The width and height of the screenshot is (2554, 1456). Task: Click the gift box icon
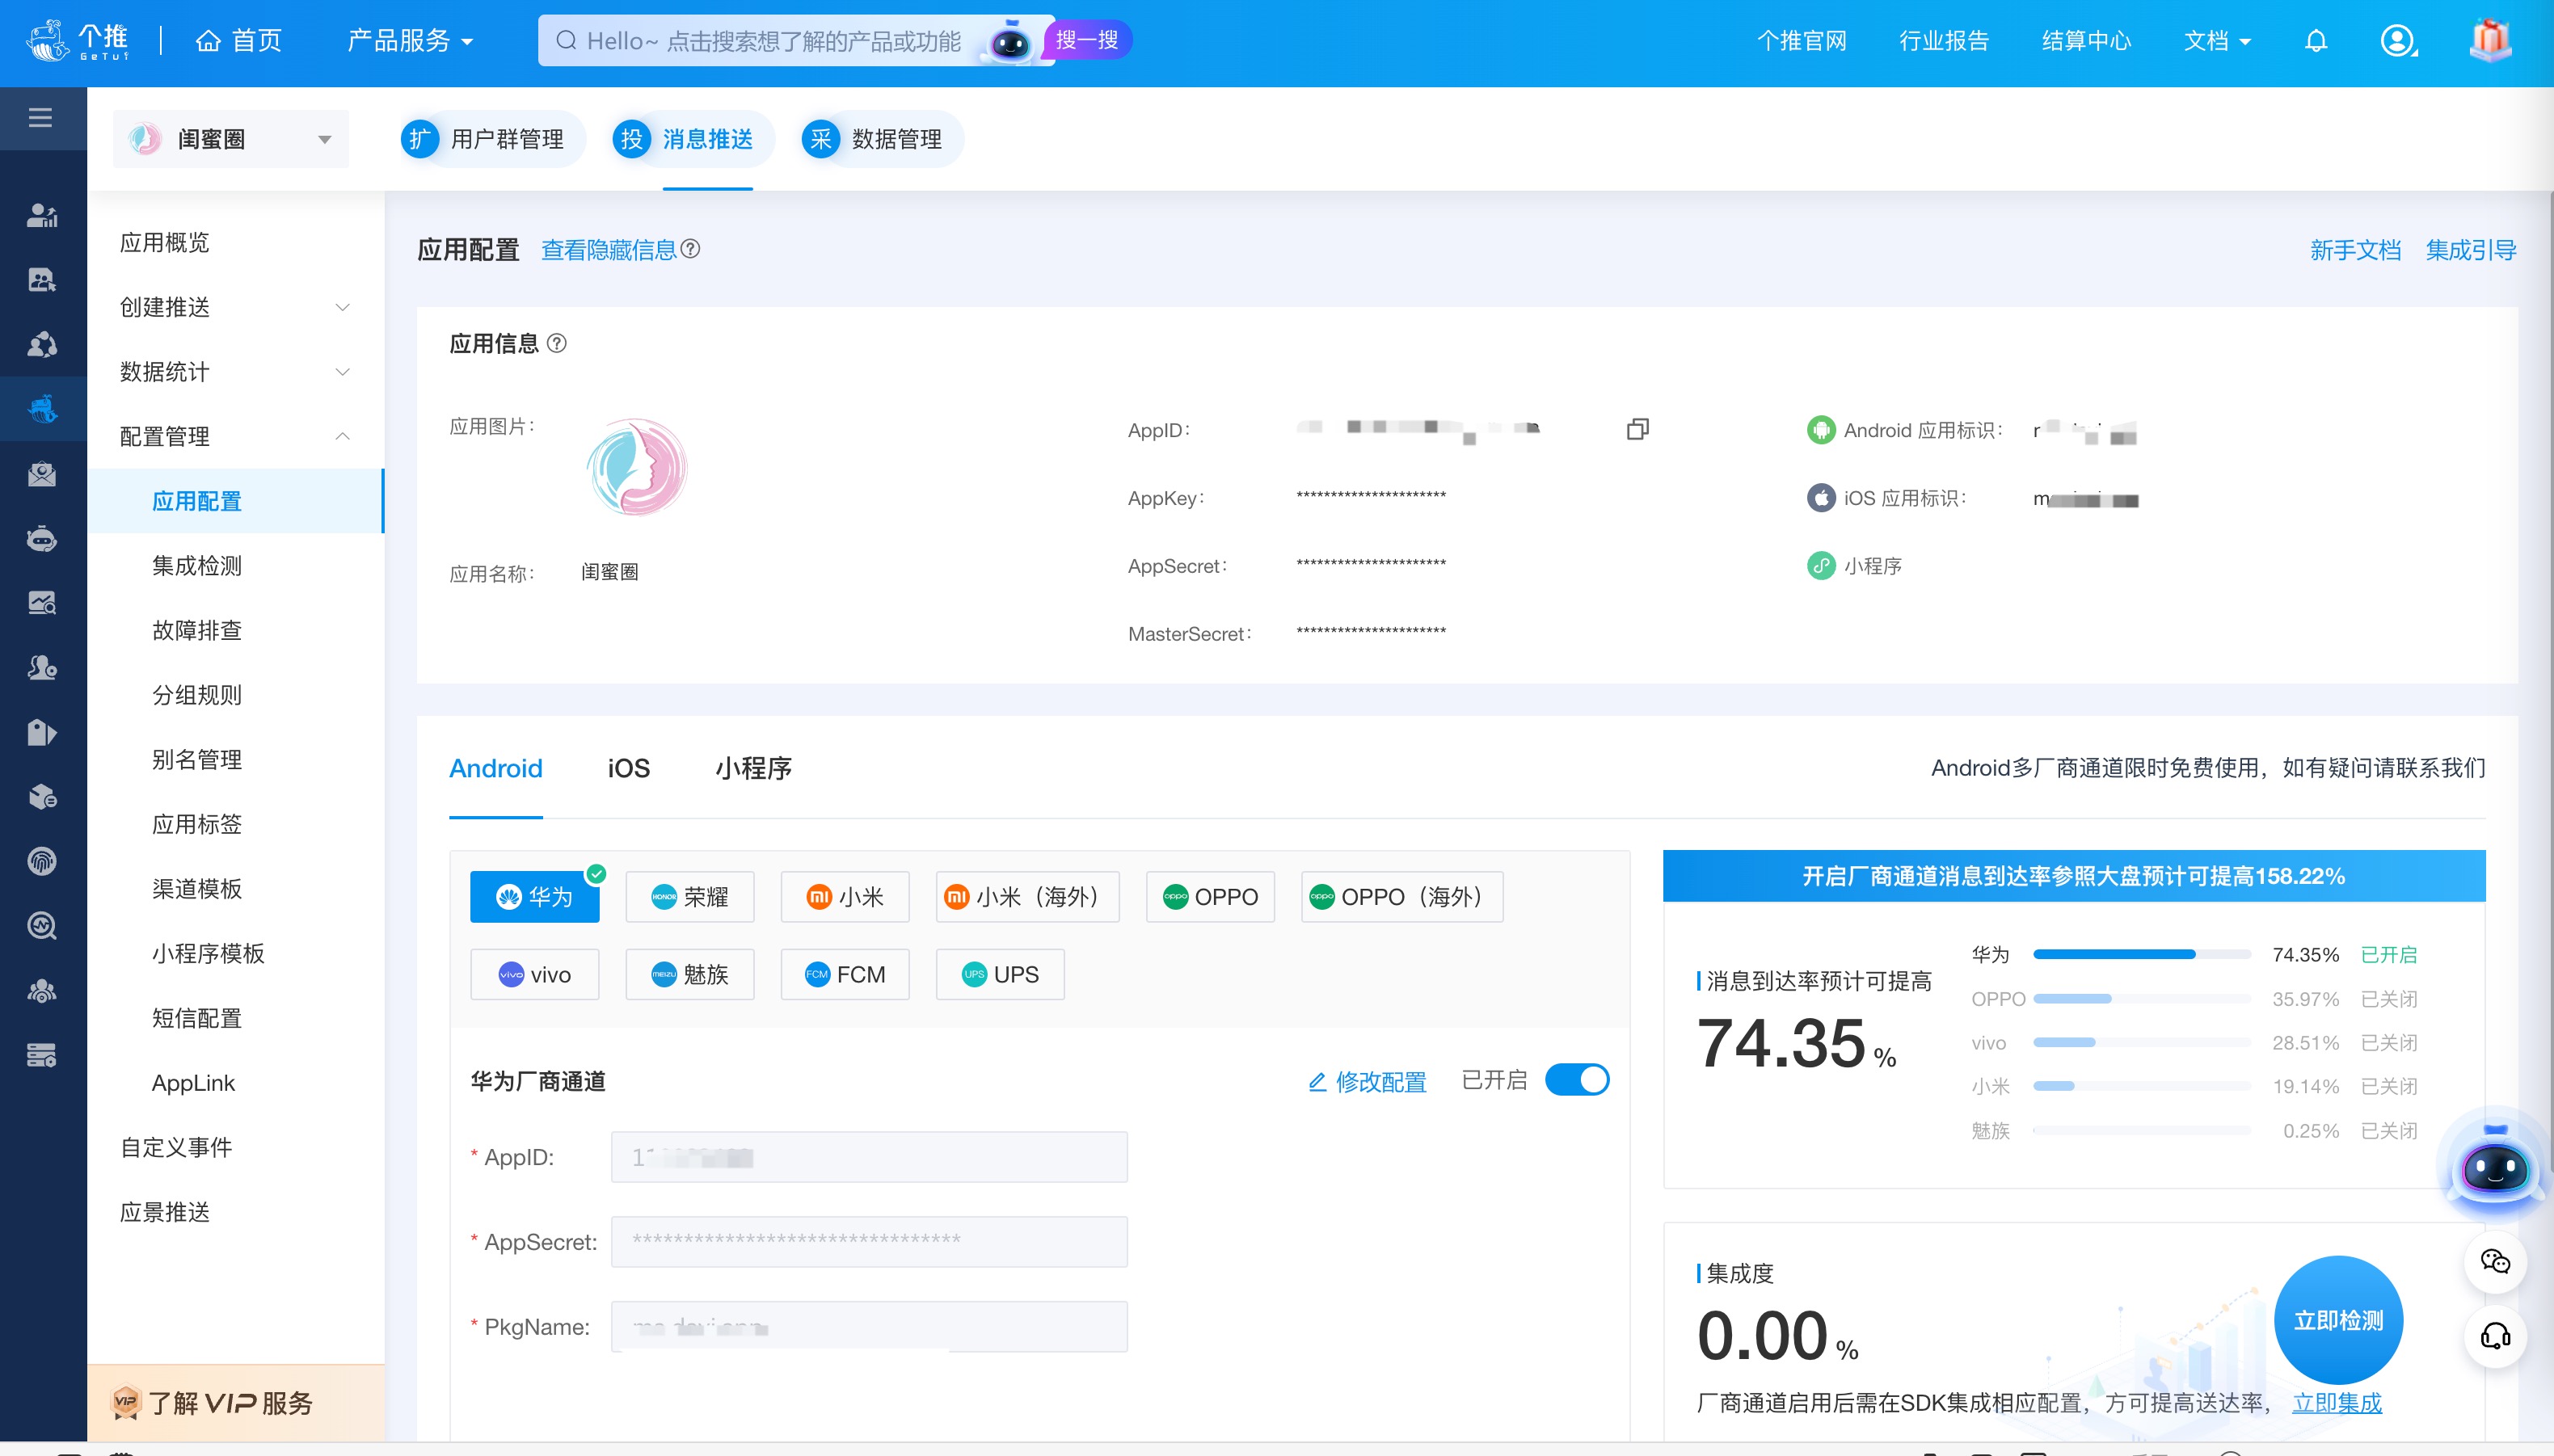[x=2490, y=41]
